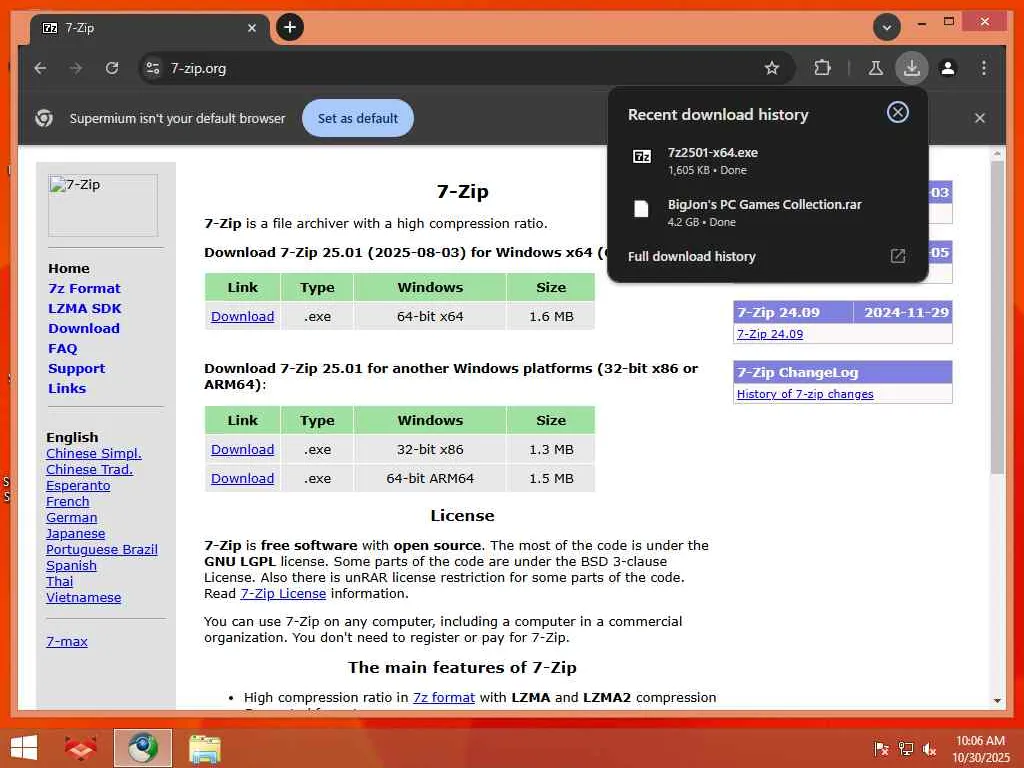Download the 64-bit ARM64 .exe
This screenshot has width=1024, height=768.
point(242,479)
